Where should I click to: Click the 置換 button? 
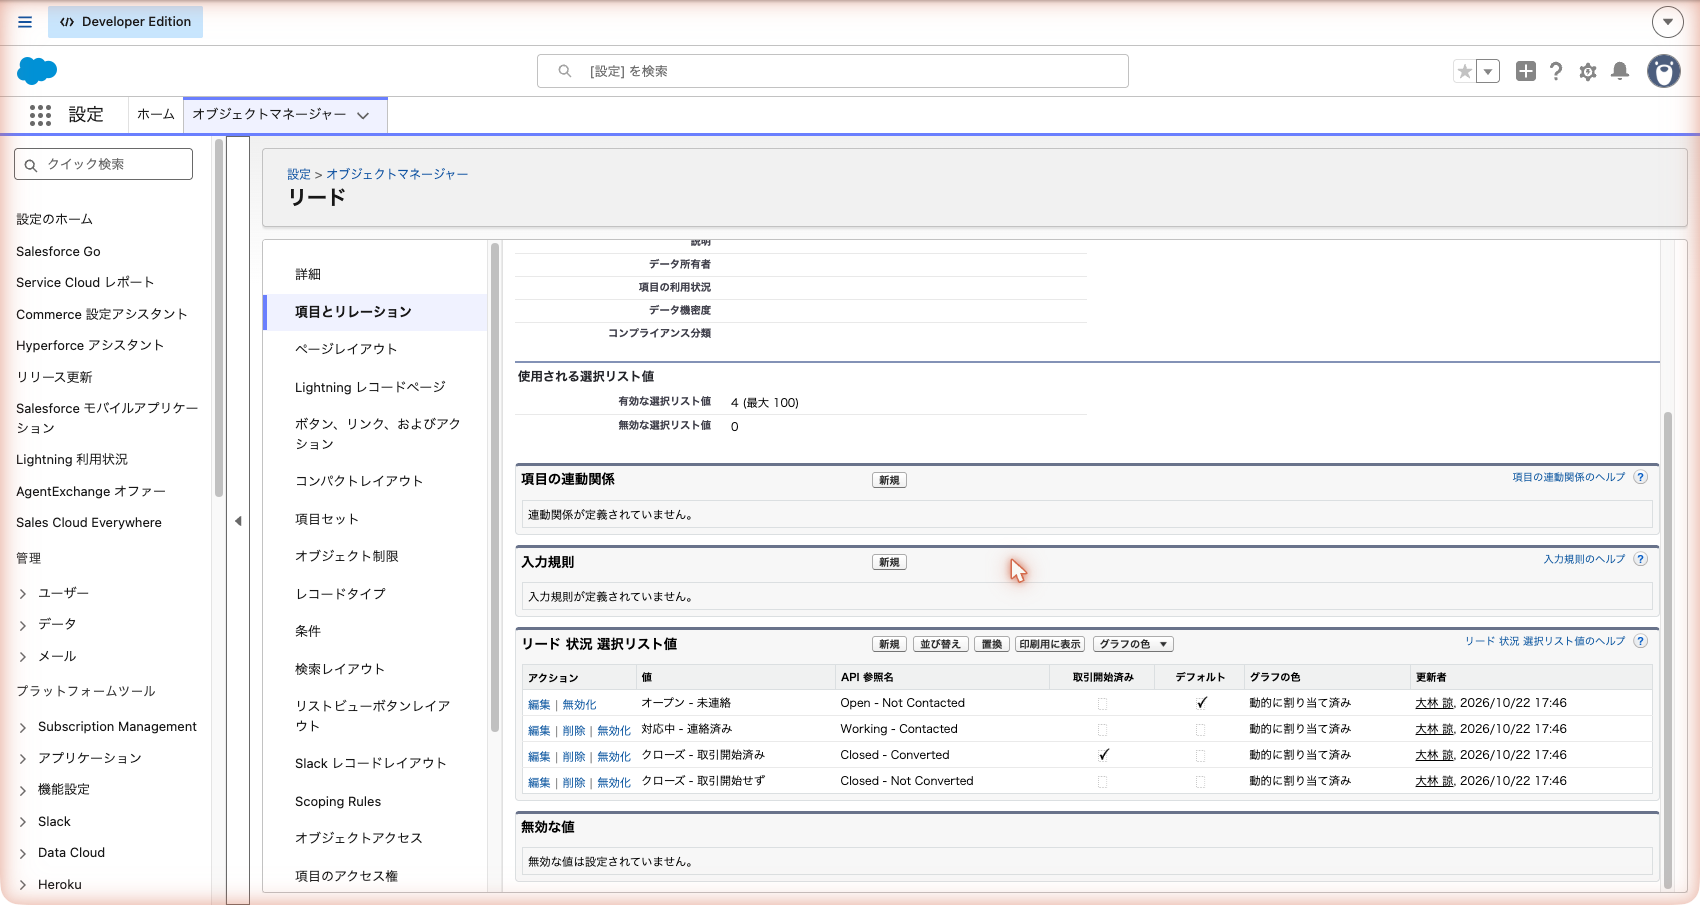pyautogui.click(x=991, y=644)
